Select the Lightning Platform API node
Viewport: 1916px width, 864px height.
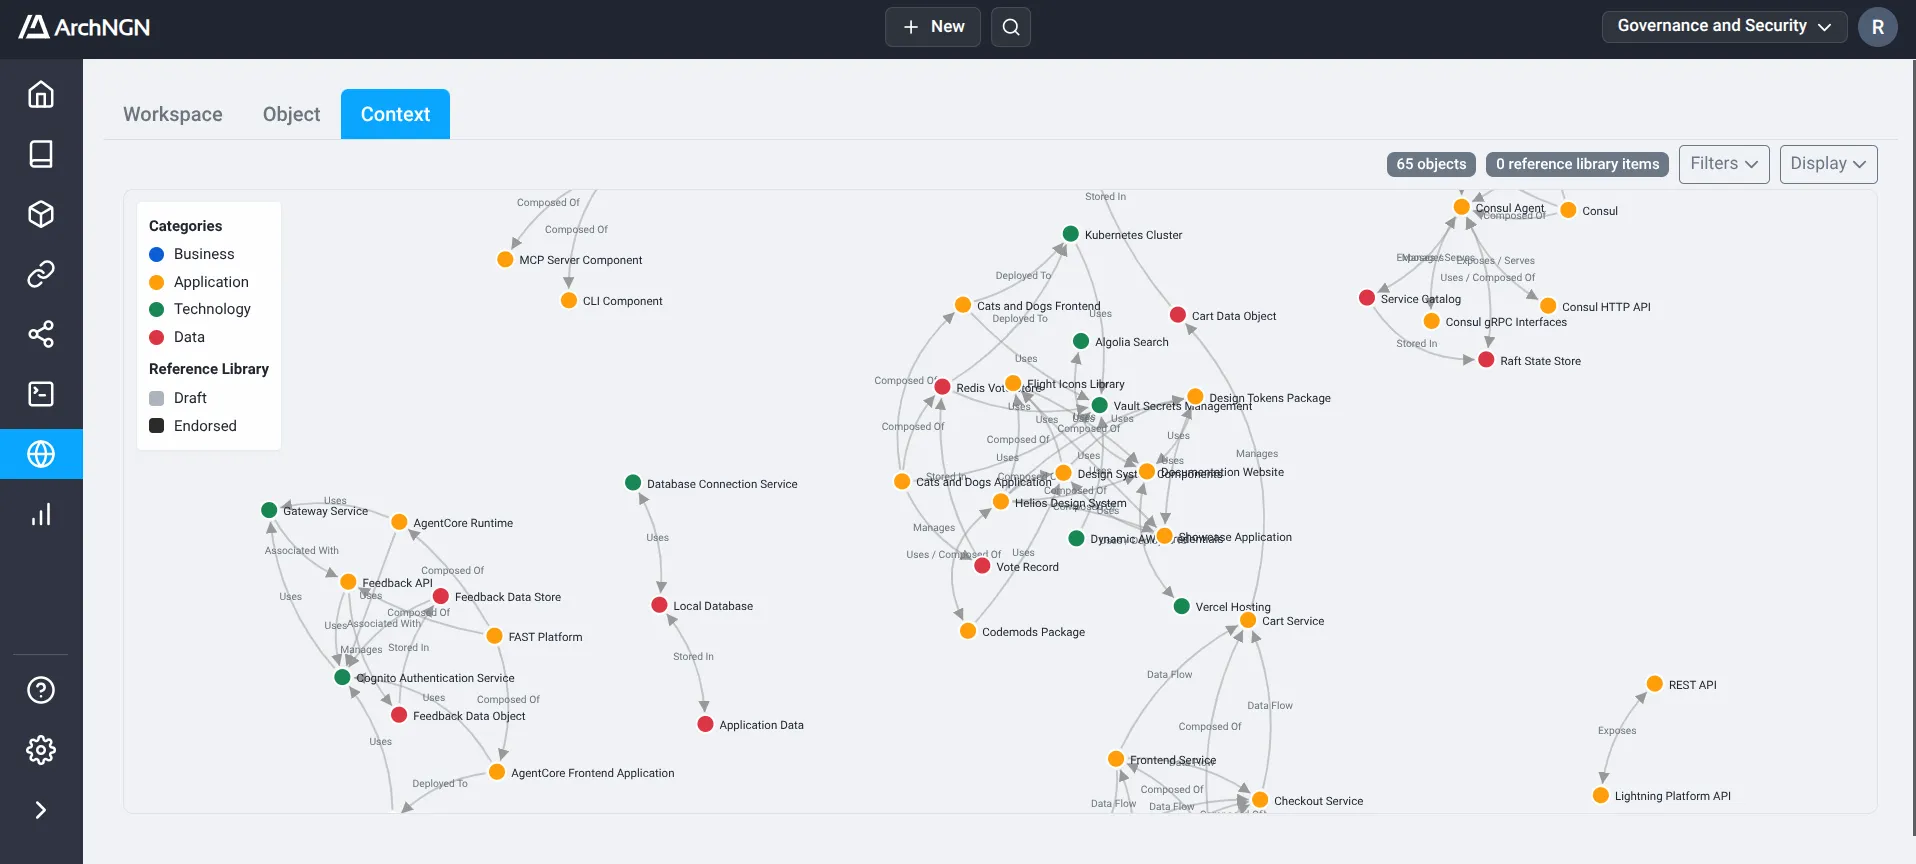pyautogui.click(x=1601, y=795)
